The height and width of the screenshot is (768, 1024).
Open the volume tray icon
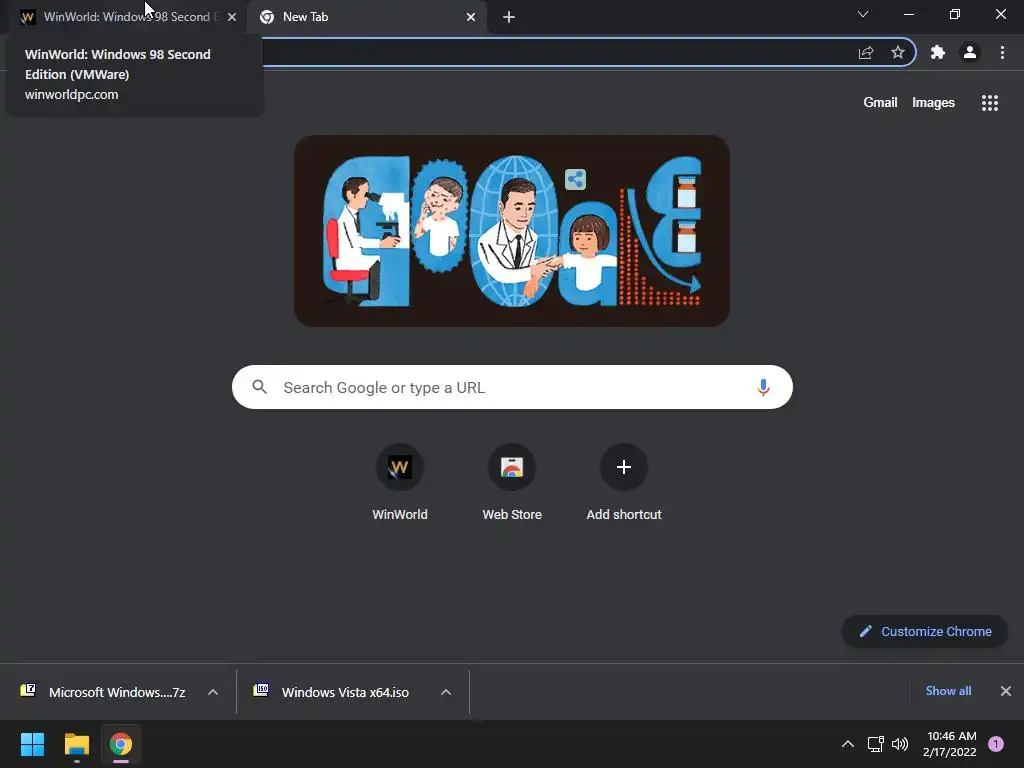(x=900, y=744)
